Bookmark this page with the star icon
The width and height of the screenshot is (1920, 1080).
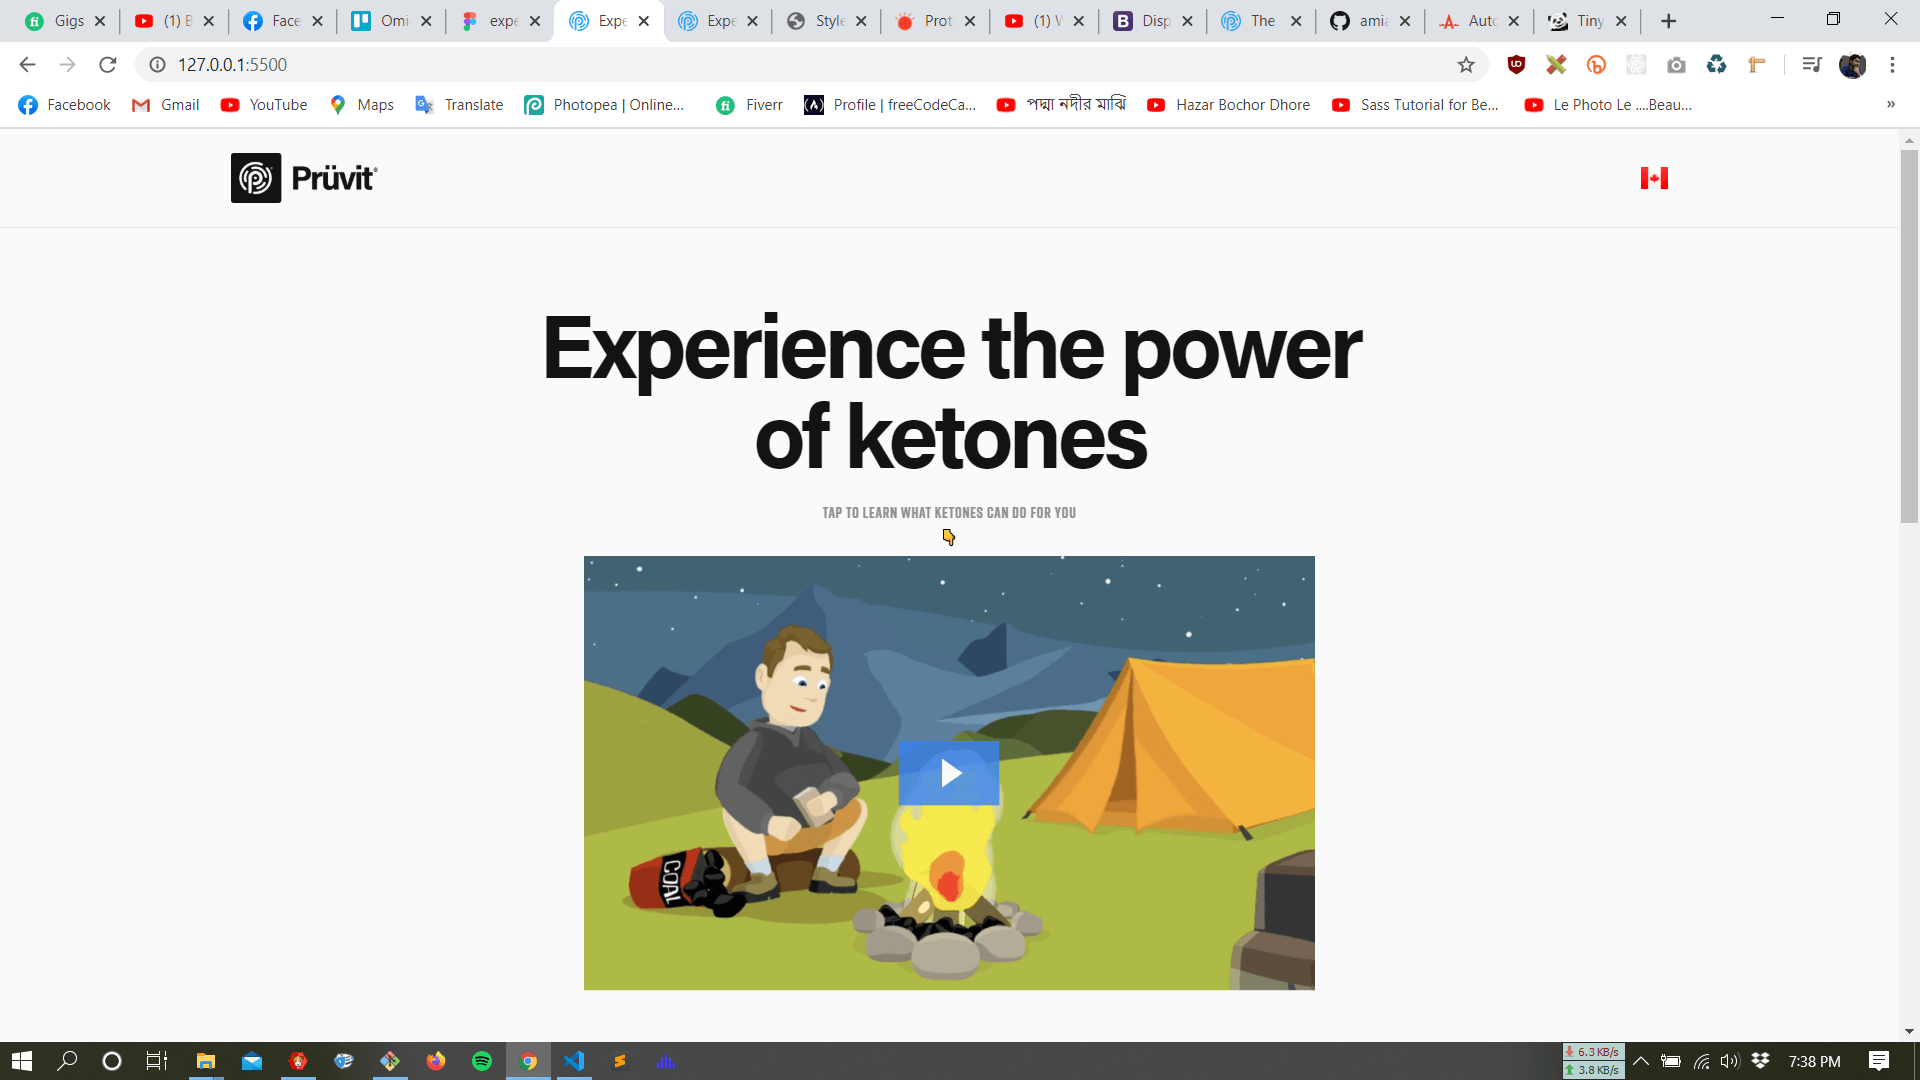tap(1467, 64)
